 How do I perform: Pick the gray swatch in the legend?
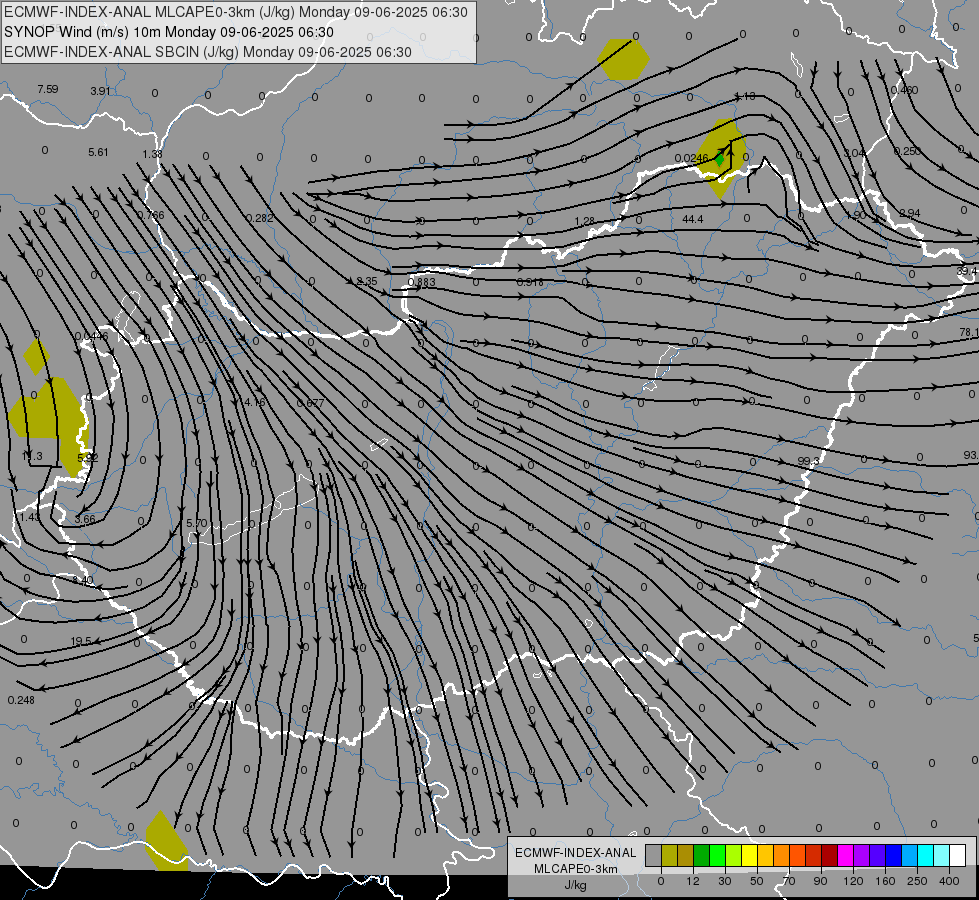653,856
